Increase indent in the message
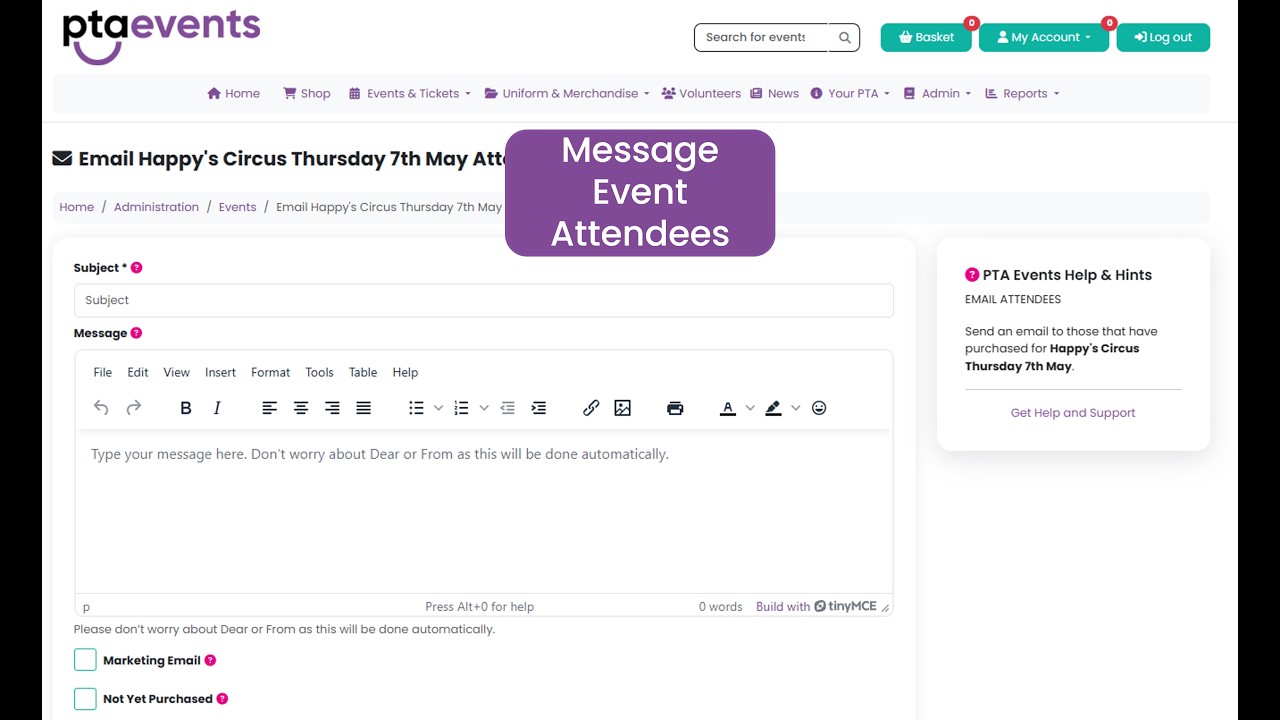Screen dimensions: 1280x720 click(x=539, y=408)
